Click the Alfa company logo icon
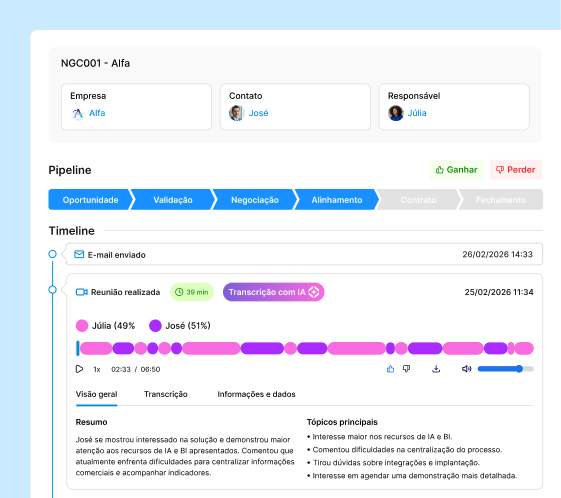The width and height of the screenshot is (561, 498). [x=78, y=113]
